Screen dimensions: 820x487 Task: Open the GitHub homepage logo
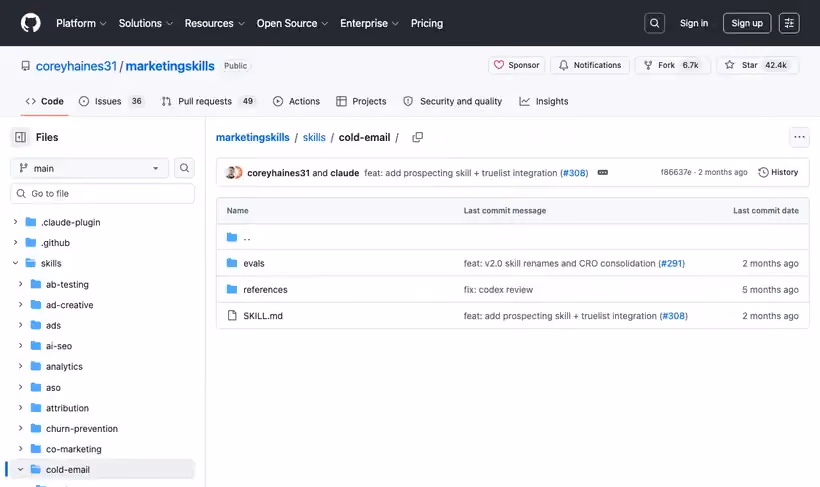tap(30, 23)
